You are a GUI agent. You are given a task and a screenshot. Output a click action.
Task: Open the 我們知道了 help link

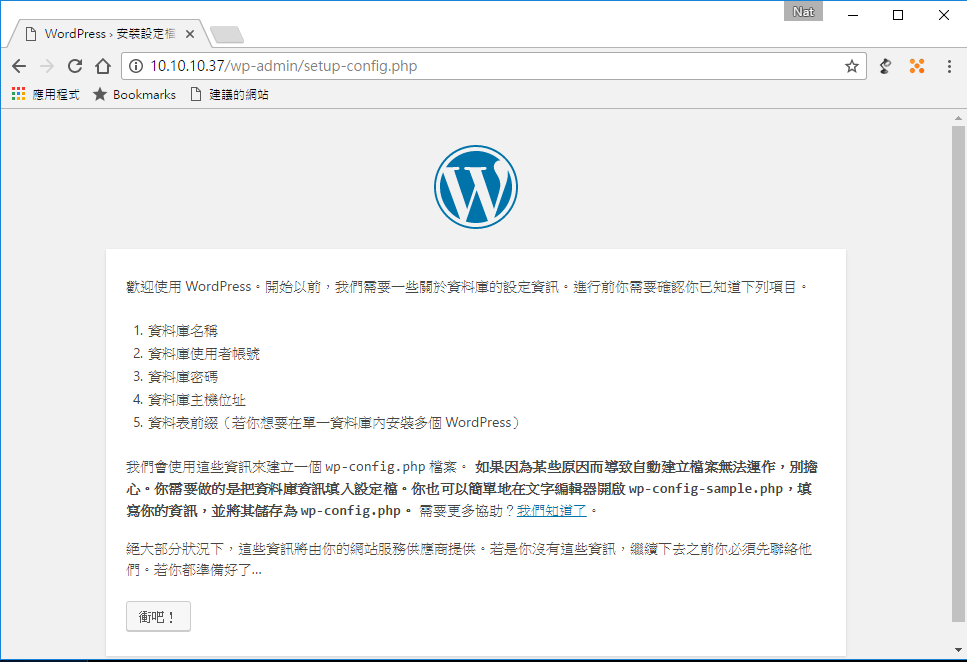click(x=551, y=511)
